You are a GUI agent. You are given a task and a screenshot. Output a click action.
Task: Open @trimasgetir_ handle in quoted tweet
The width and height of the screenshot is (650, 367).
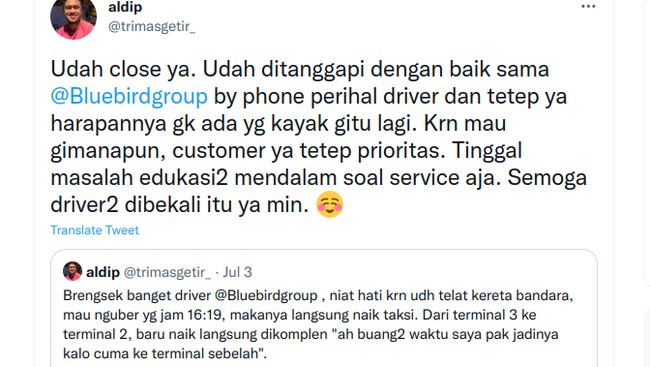167,272
